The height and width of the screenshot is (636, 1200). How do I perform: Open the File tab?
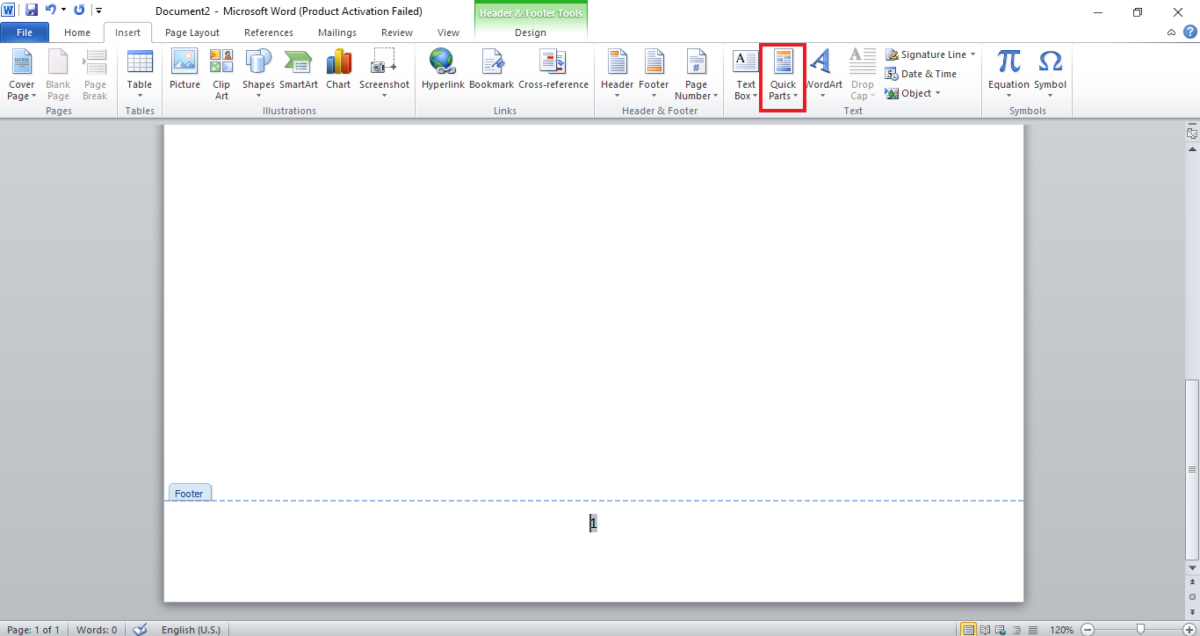25,32
